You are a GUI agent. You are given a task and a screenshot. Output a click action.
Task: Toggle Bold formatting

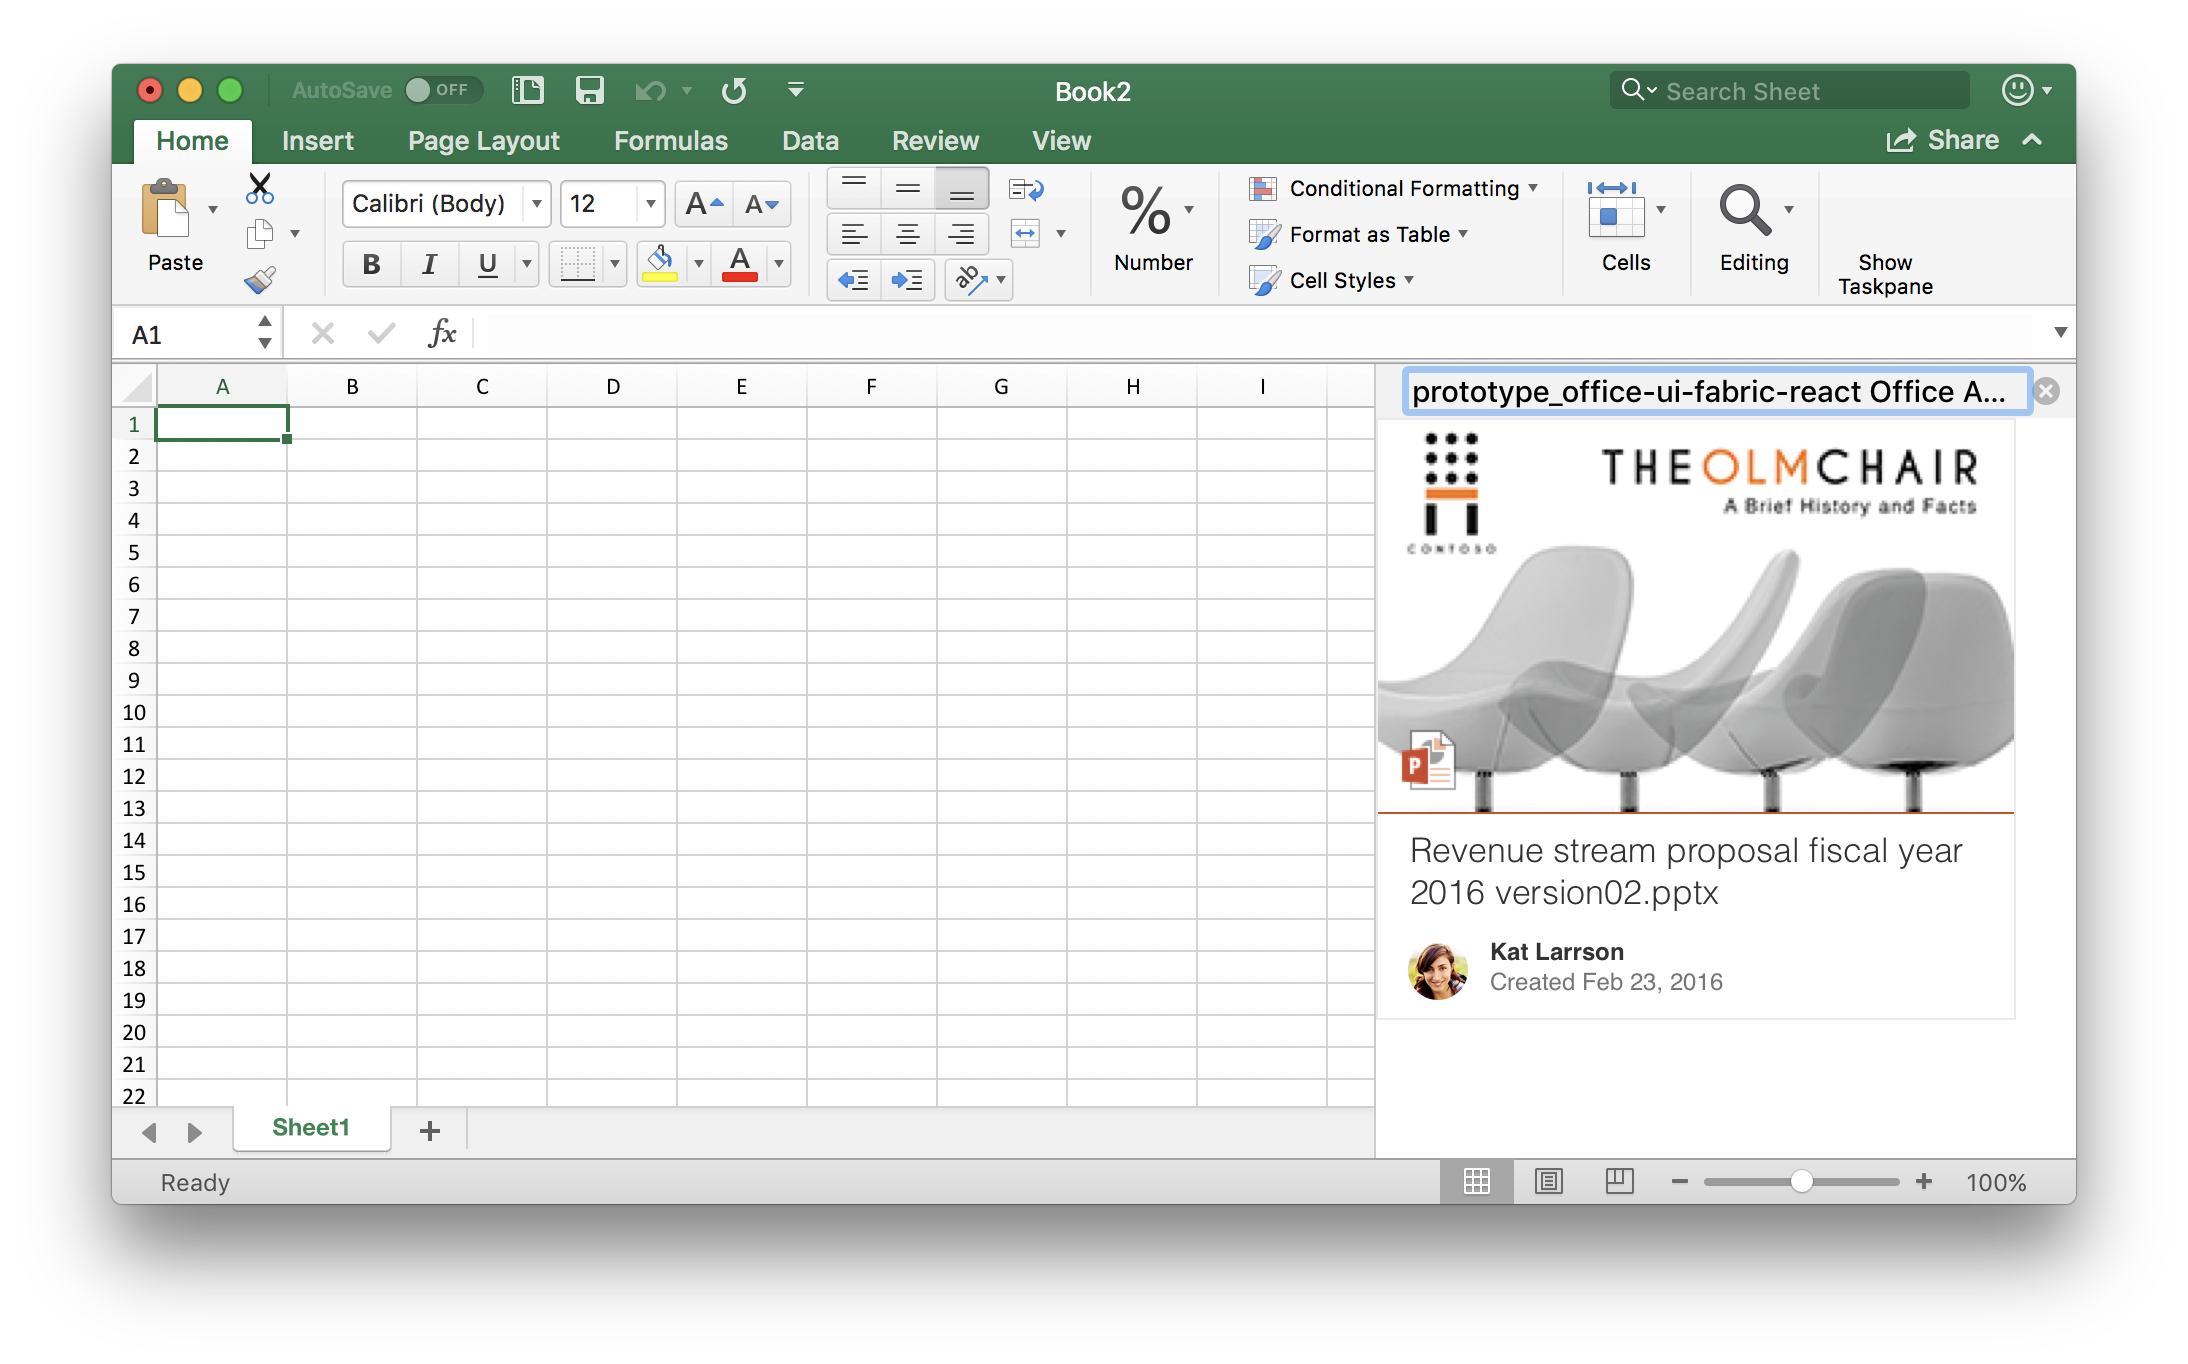tap(371, 264)
